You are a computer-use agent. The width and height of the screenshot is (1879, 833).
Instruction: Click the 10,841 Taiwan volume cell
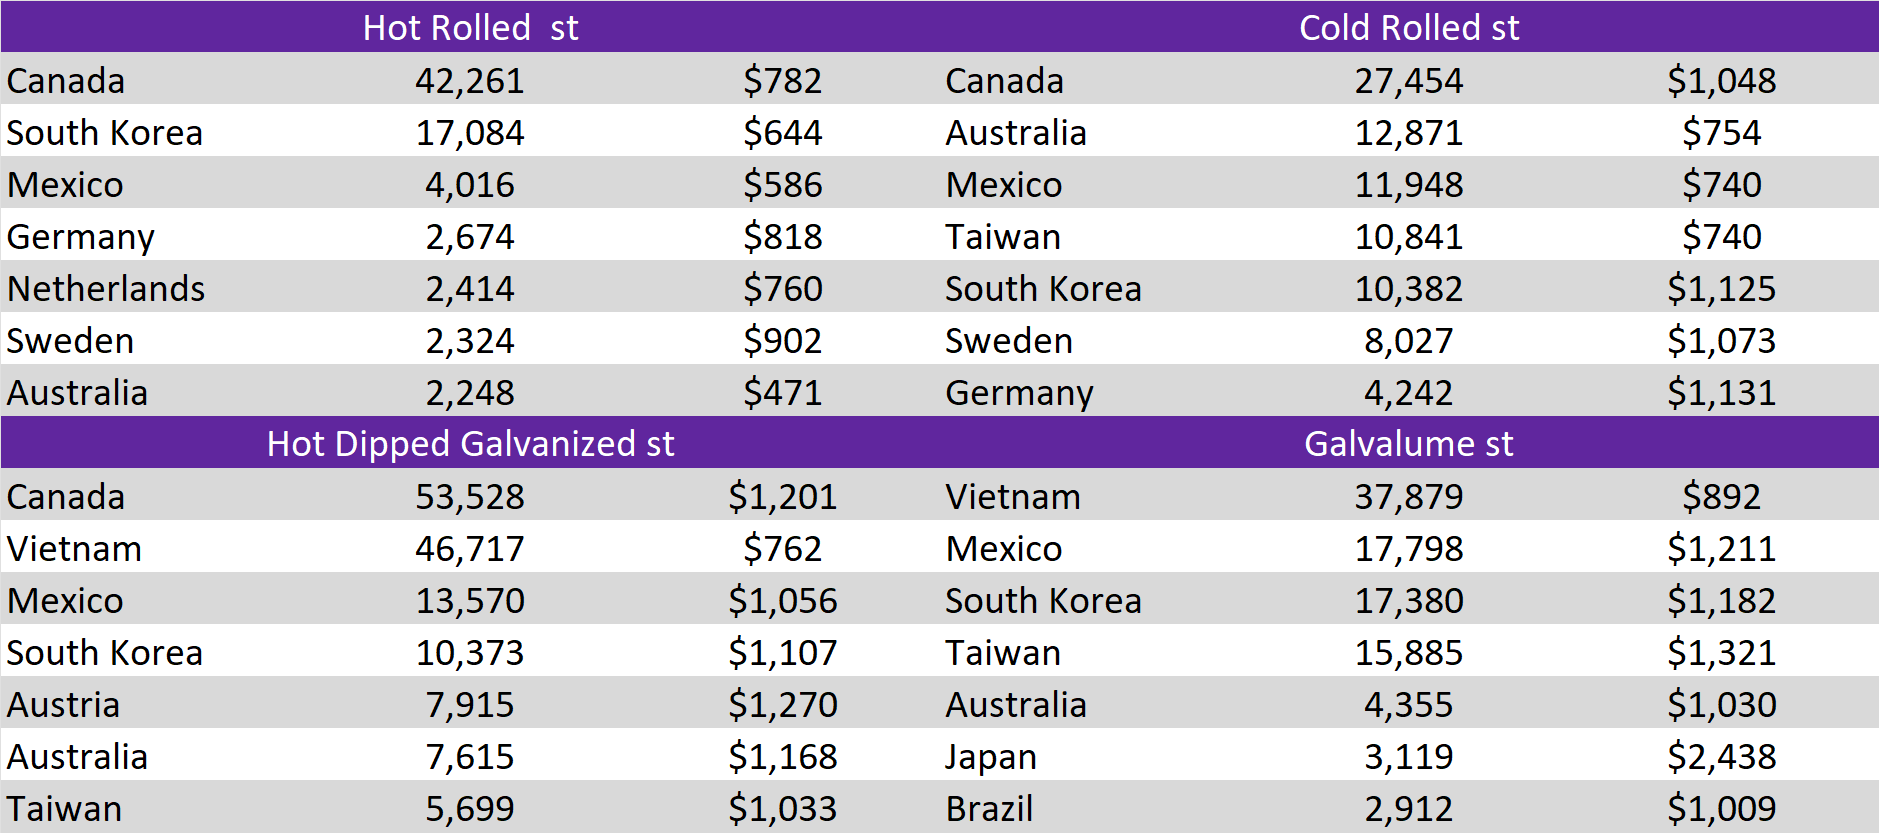[1408, 236]
